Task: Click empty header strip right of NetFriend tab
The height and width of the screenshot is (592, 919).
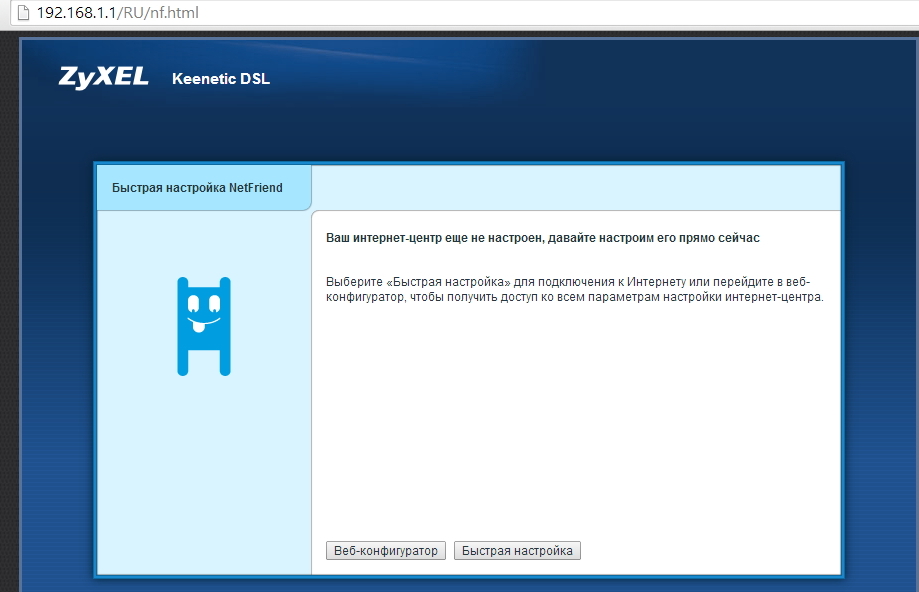Action: pyautogui.click(x=575, y=188)
